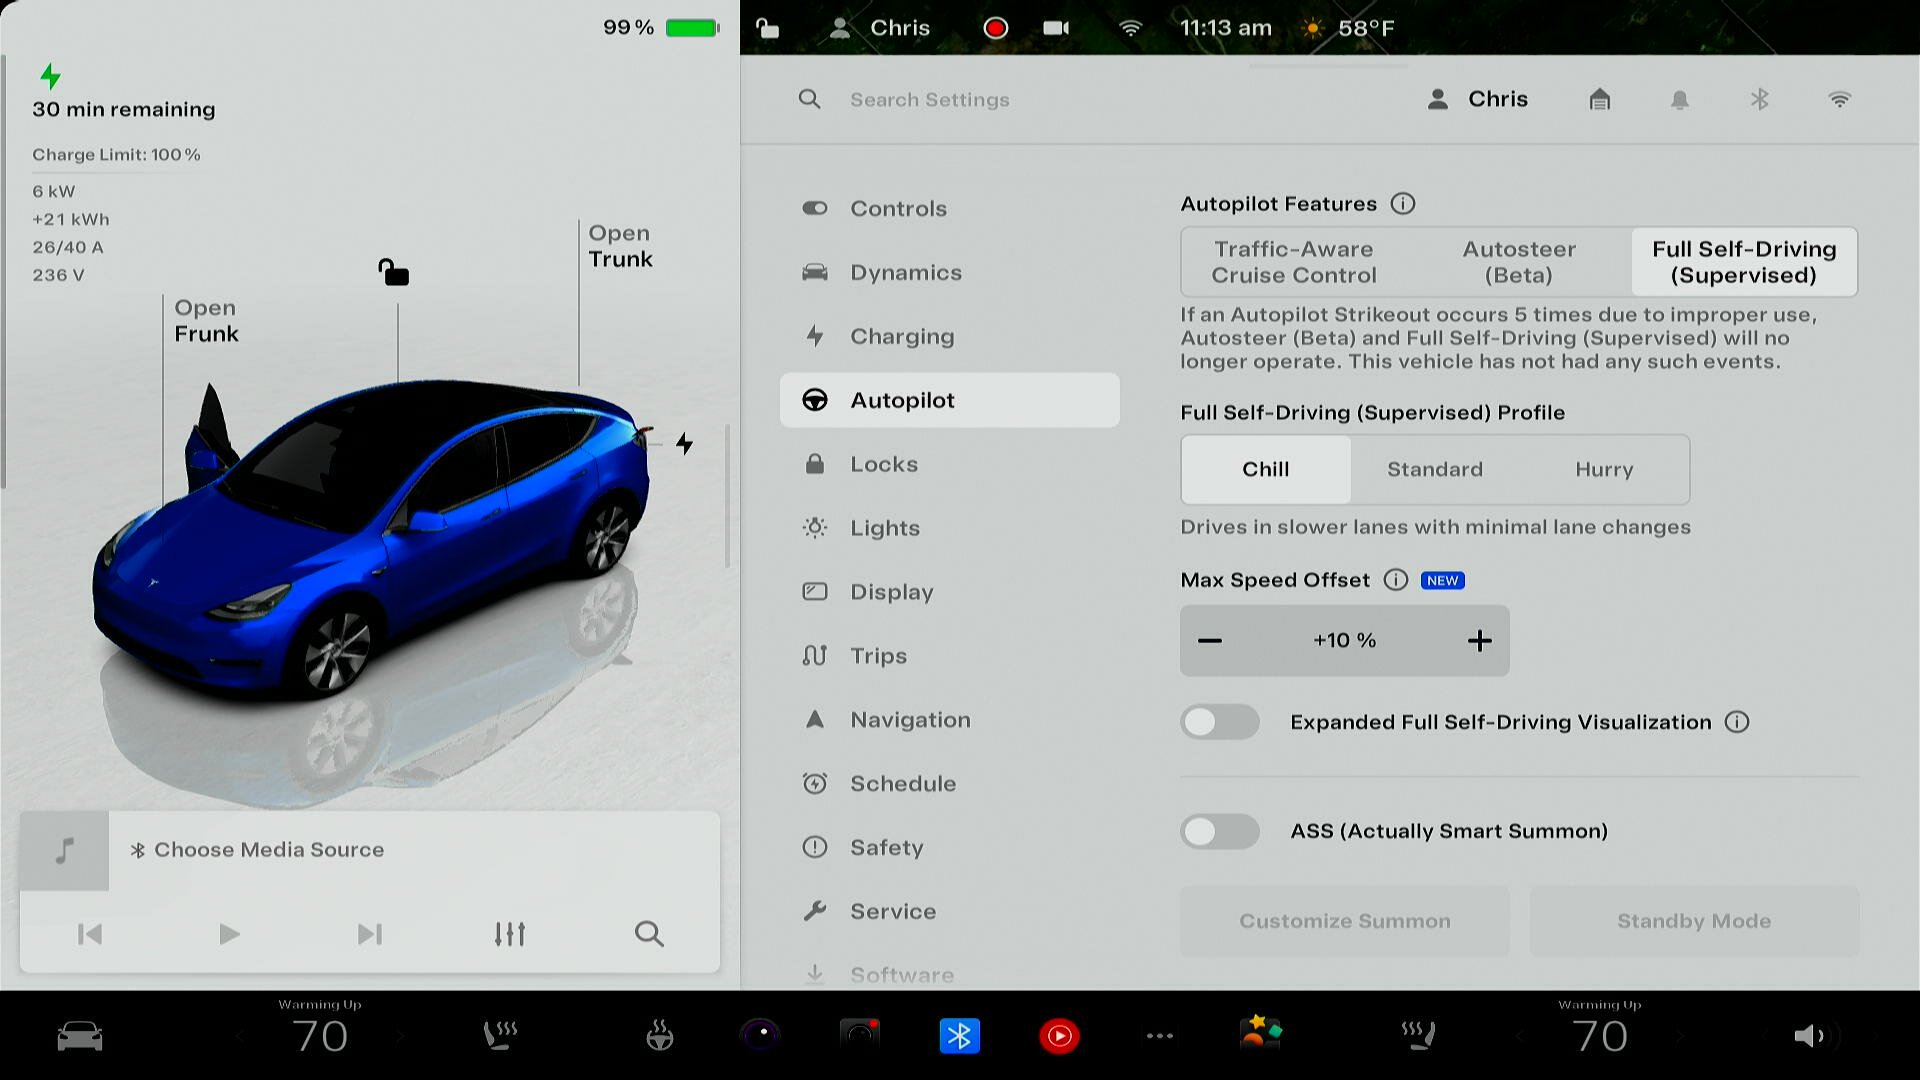
Task: Tap the notifications bell icon
Action: click(x=1679, y=99)
